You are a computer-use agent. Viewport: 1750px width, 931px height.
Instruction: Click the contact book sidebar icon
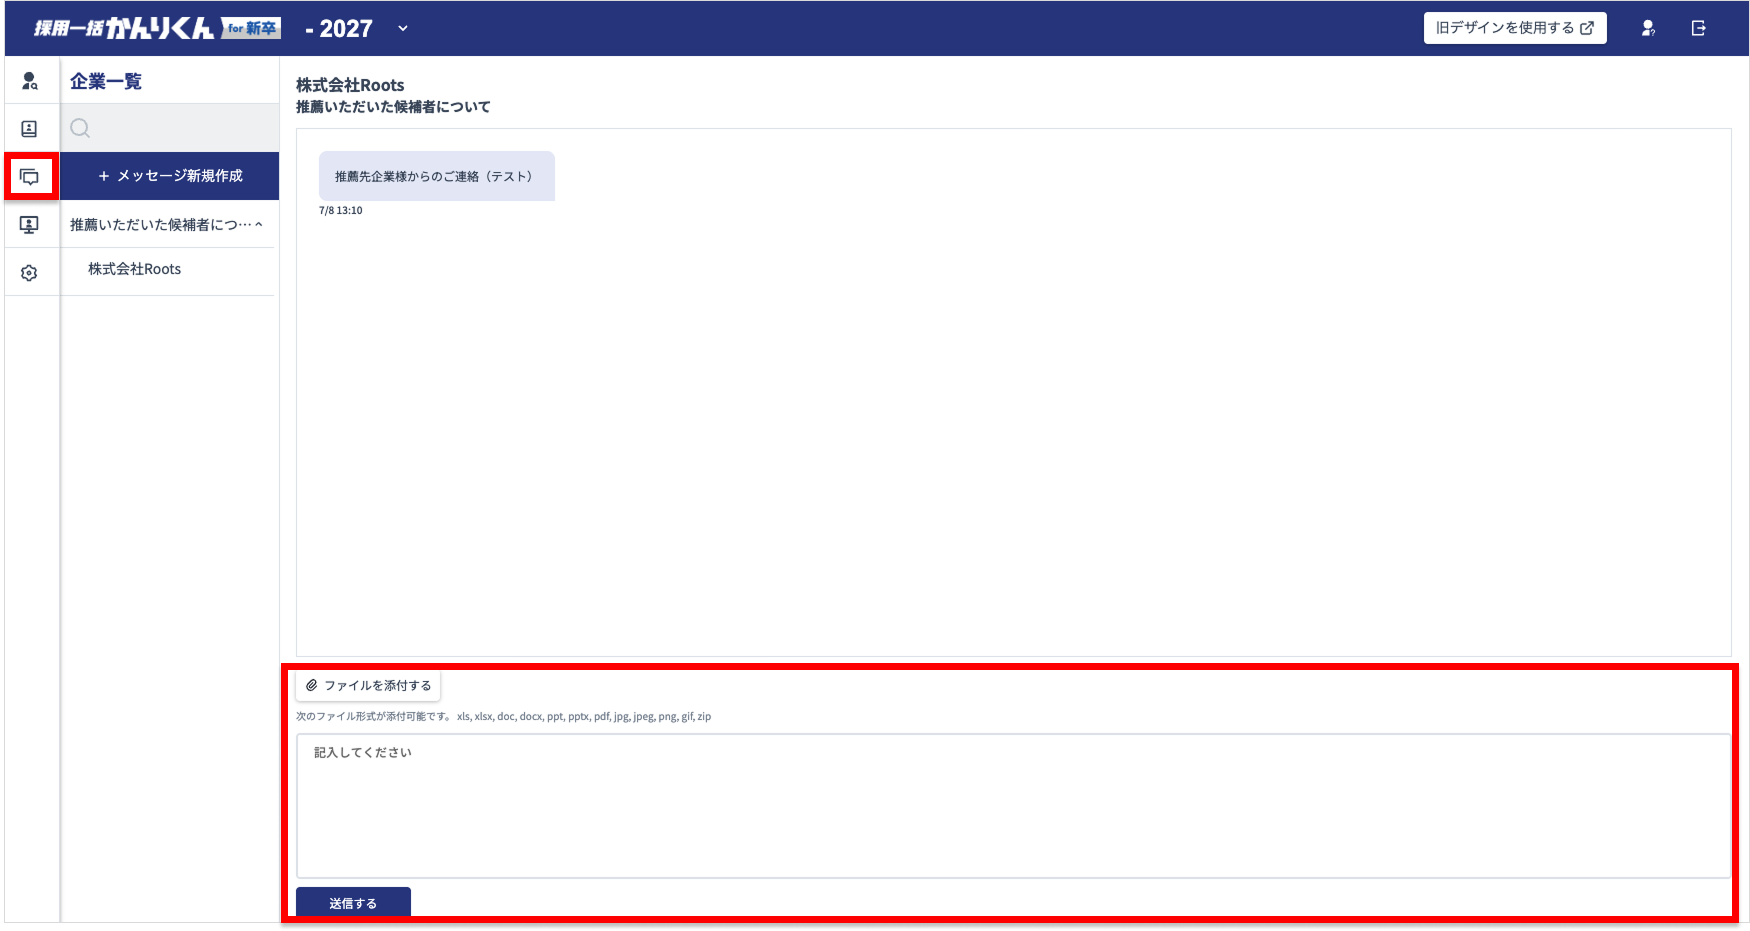(30, 129)
